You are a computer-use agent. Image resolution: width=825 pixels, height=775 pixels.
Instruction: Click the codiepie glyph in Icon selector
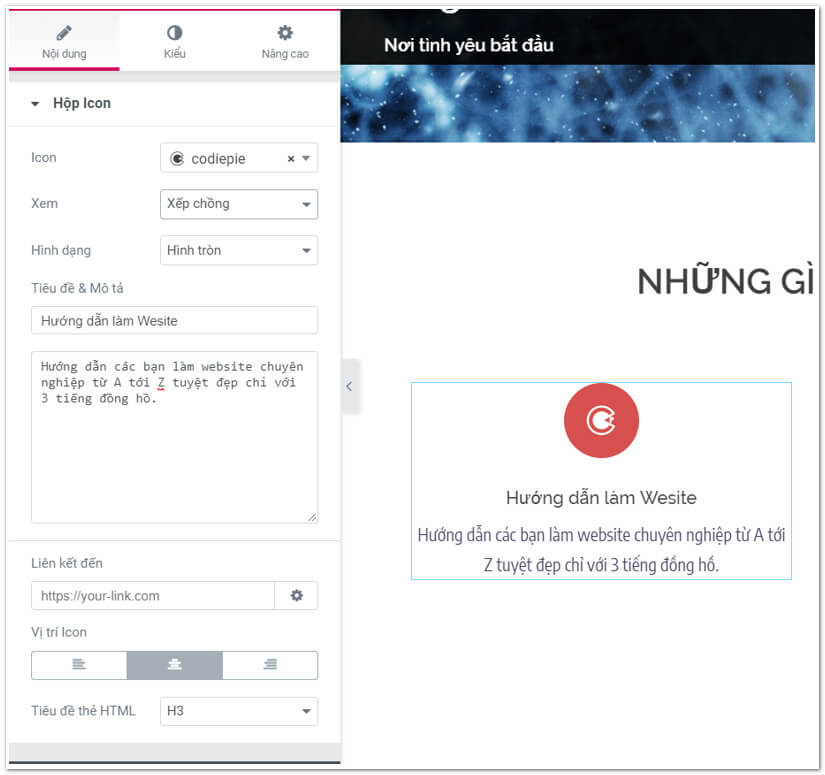pos(178,159)
